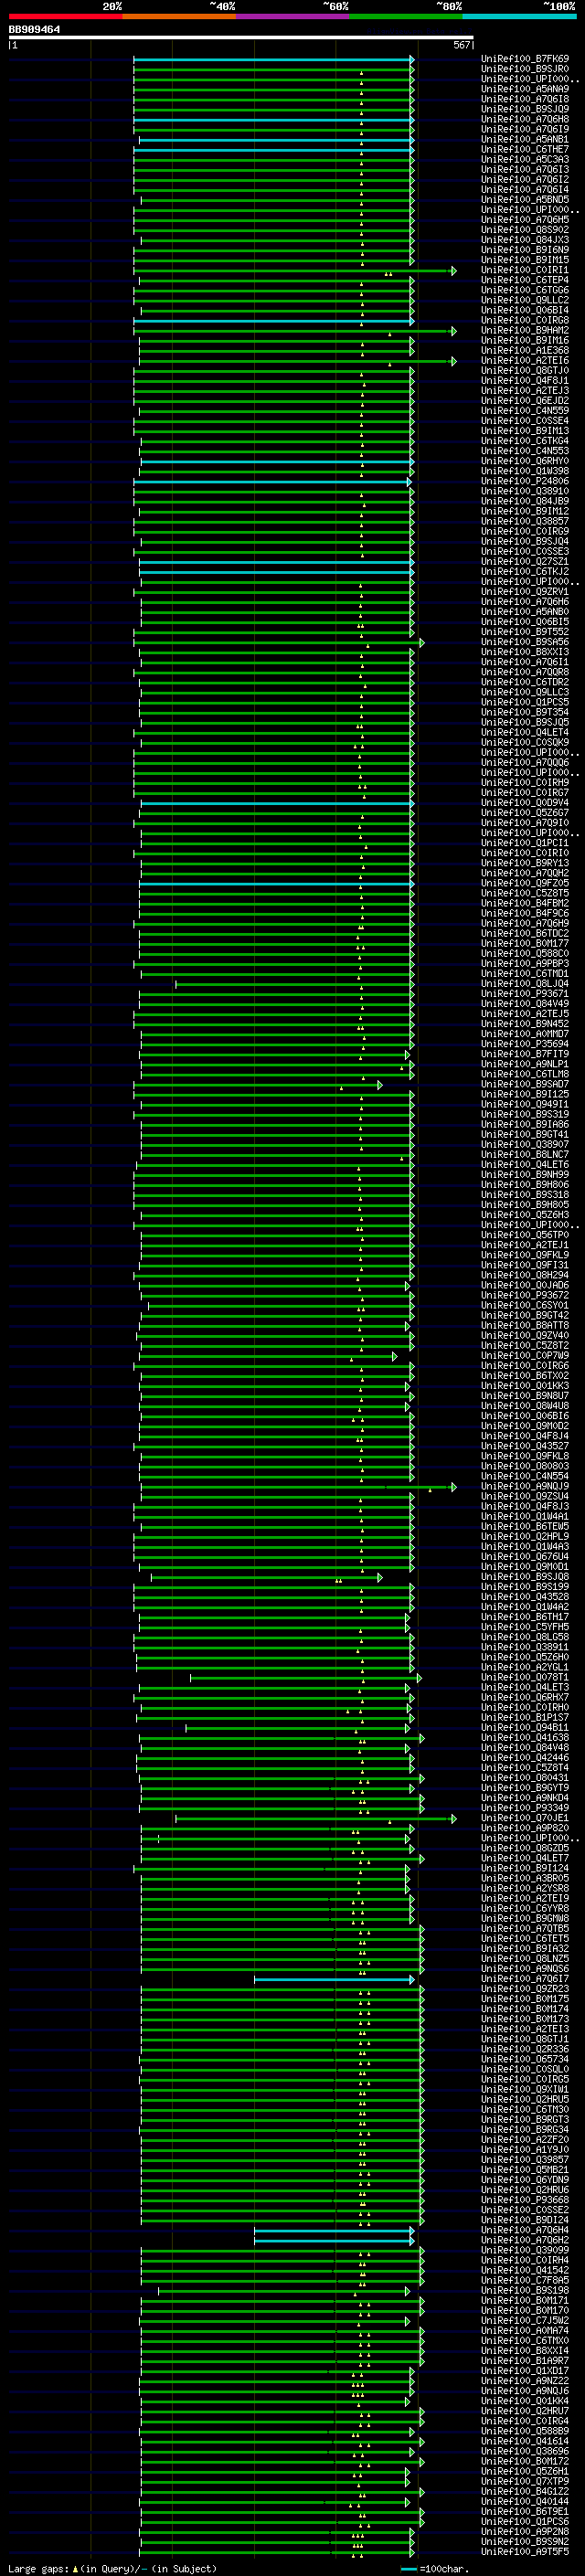The image size is (585, 2576).
Task: Open hit UniRef100_A5ANA9
Action: (525, 89)
